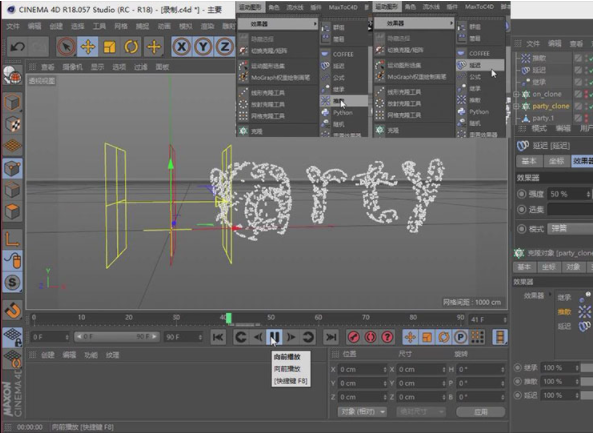Open the 文件 menu in menu bar

pyautogui.click(x=13, y=26)
